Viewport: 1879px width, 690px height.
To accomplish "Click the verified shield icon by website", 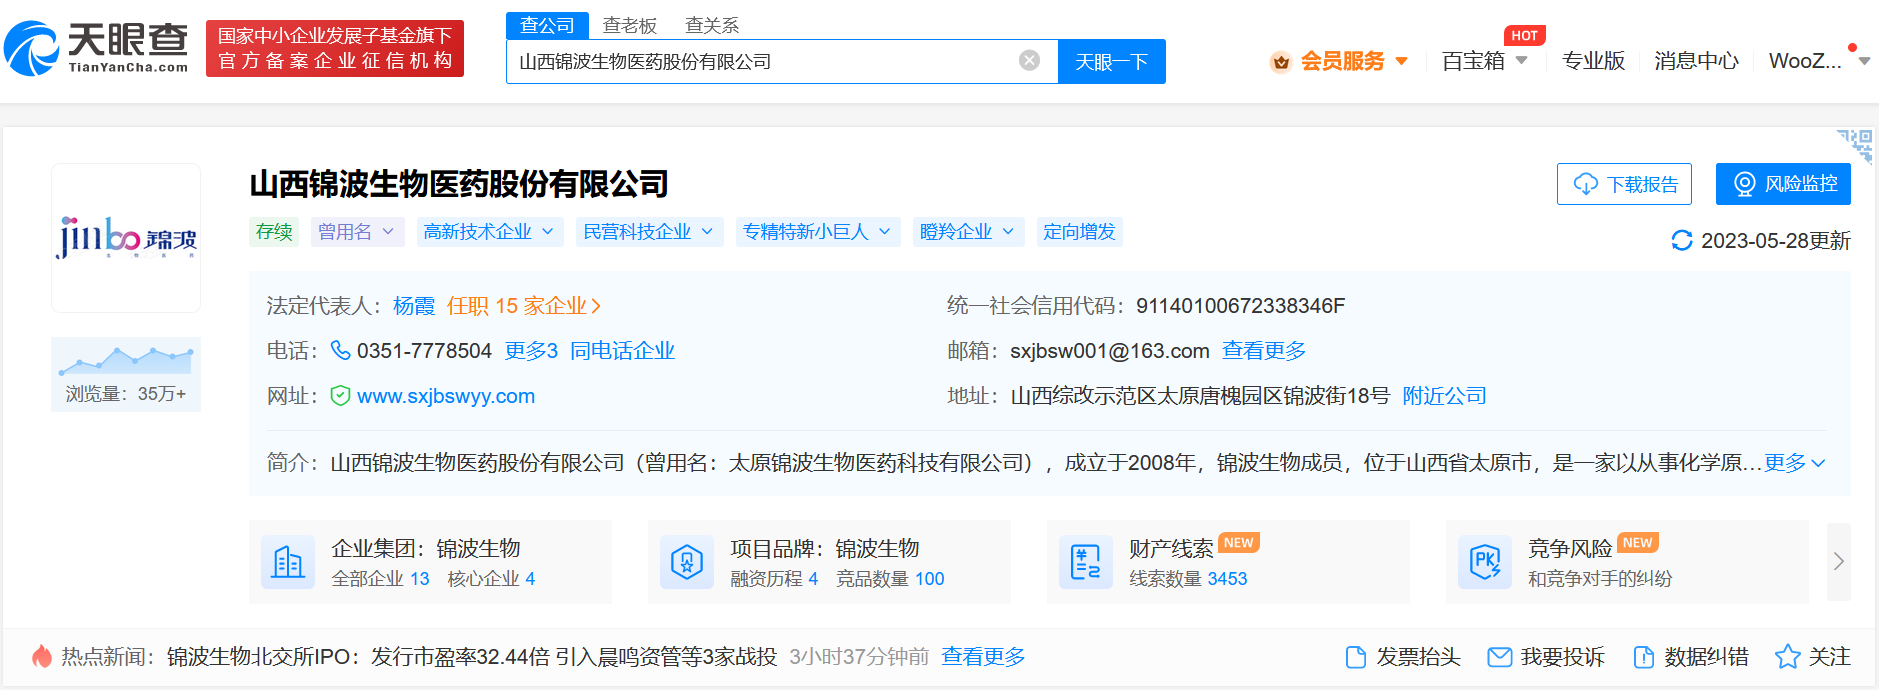I will coord(340,396).
